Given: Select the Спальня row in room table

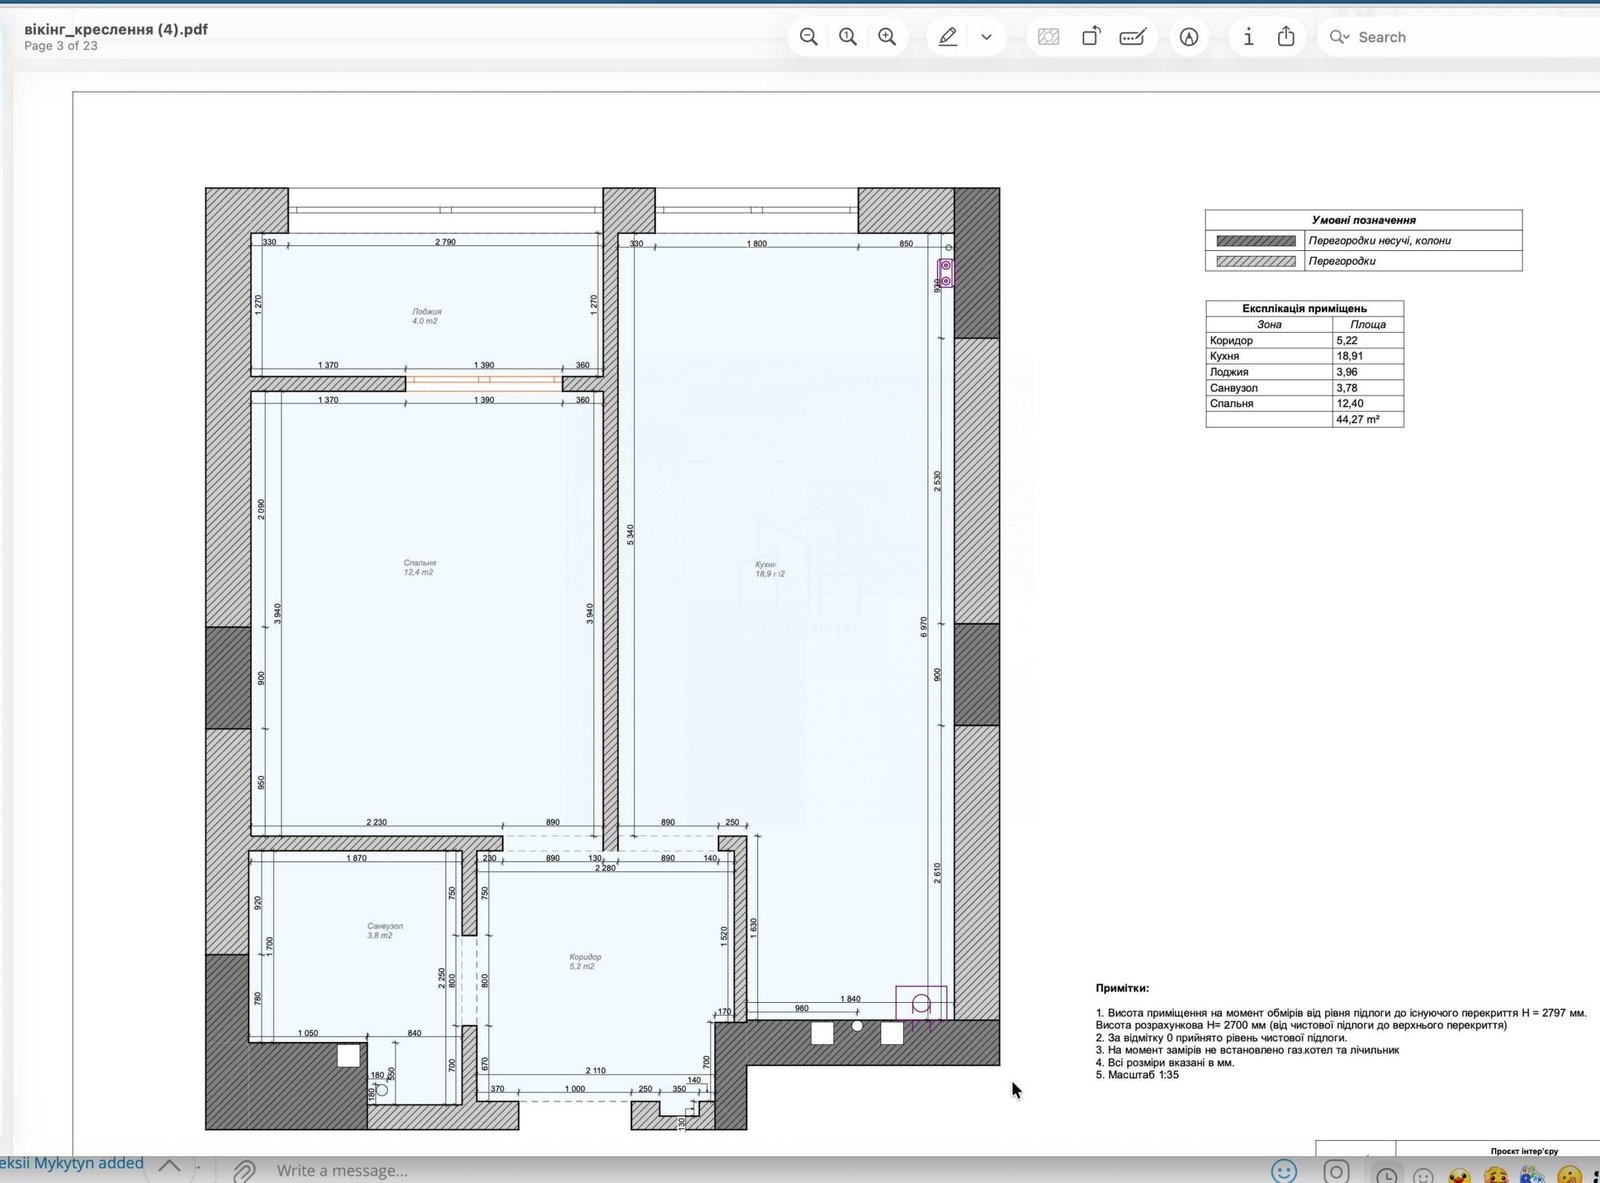Looking at the screenshot, I should click(1304, 404).
